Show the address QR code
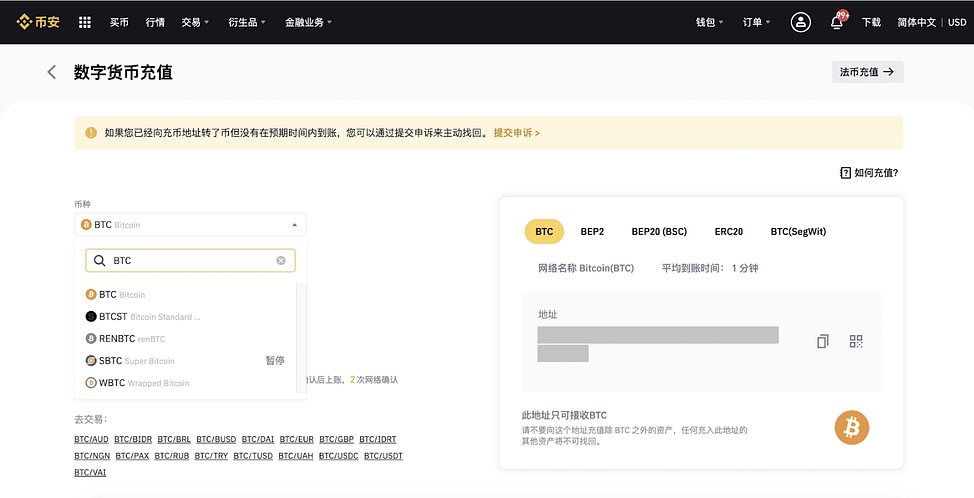Image resolution: width=974 pixels, height=498 pixels. 856,341
